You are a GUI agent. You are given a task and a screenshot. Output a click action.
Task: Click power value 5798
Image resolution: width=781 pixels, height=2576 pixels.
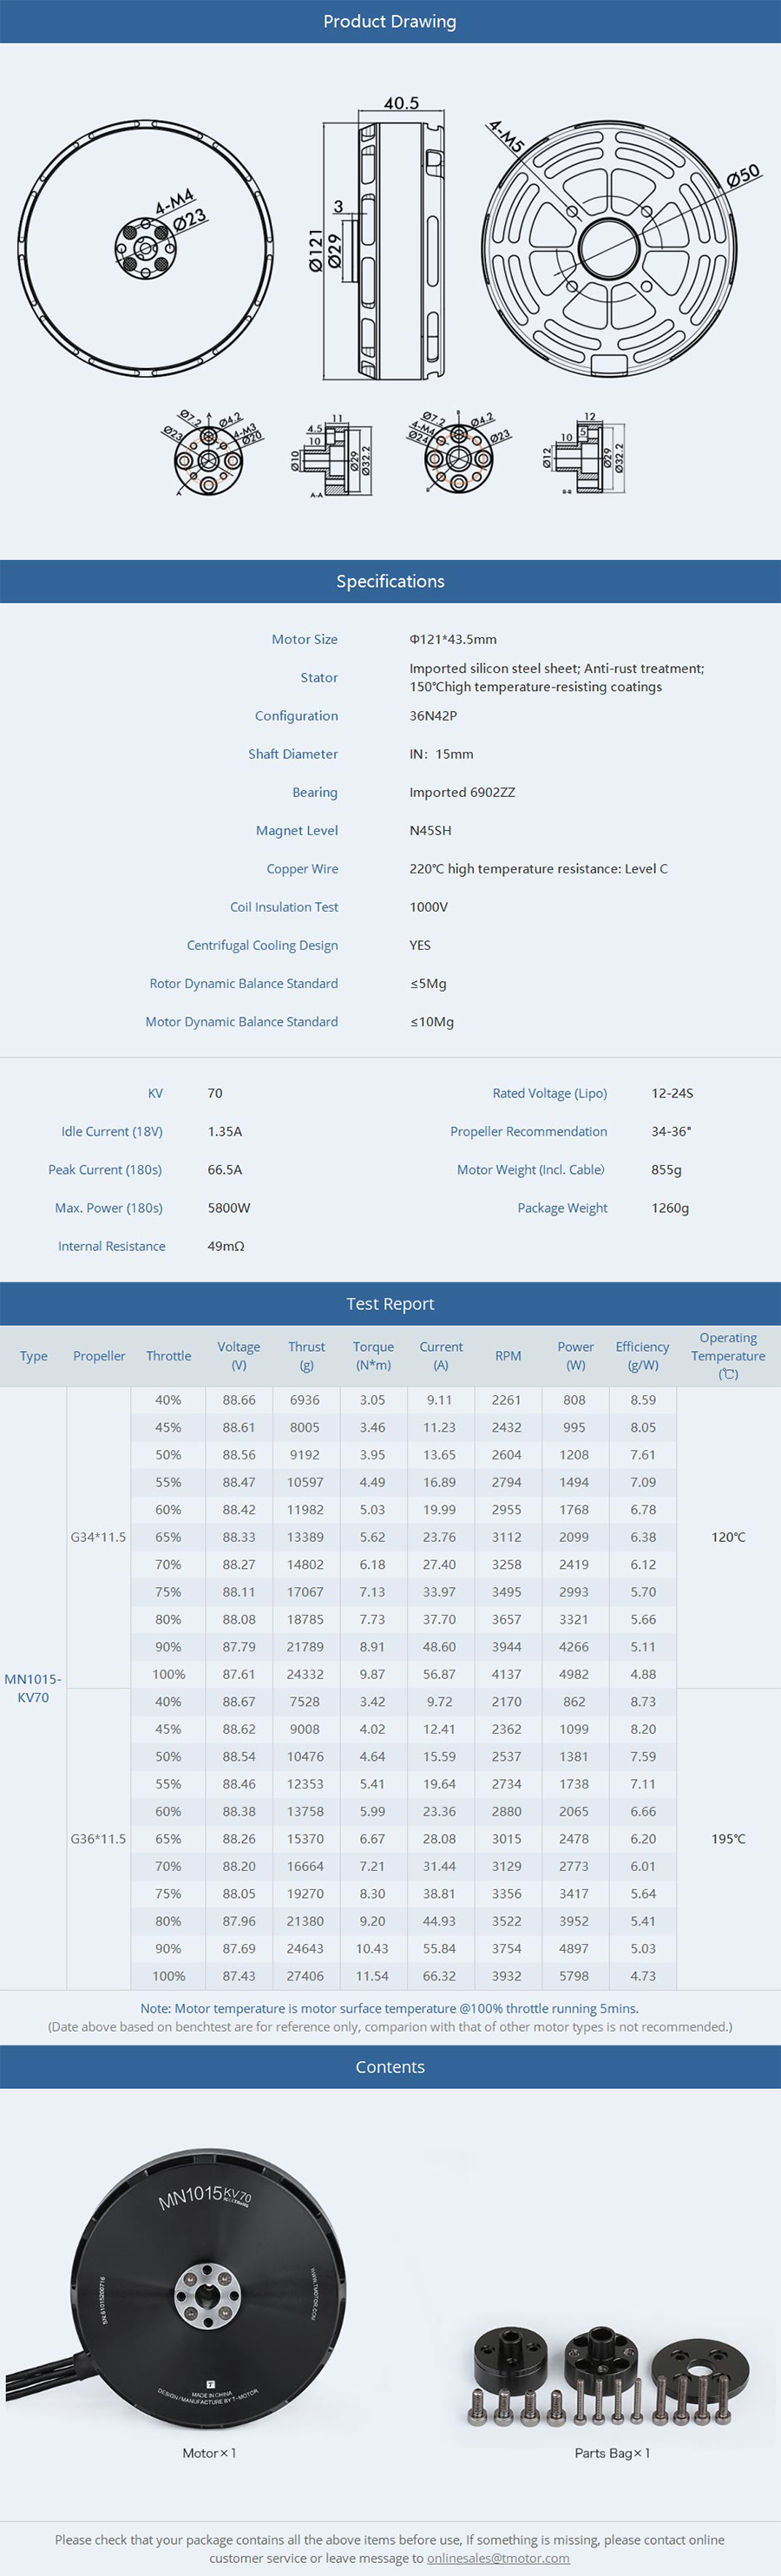(x=574, y=1976)
